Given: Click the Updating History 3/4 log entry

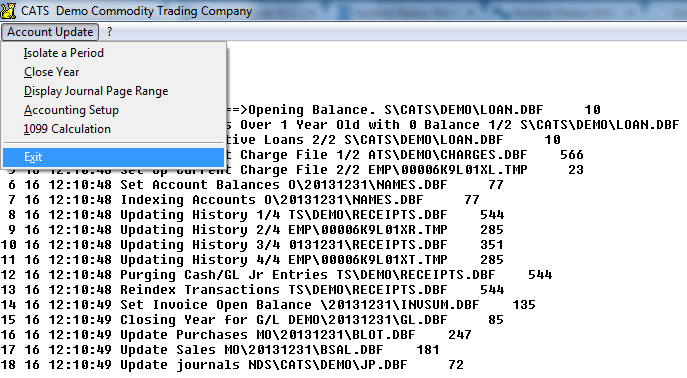Looking at the screenshot, I should pyautogui.click(x=252, y=245).
